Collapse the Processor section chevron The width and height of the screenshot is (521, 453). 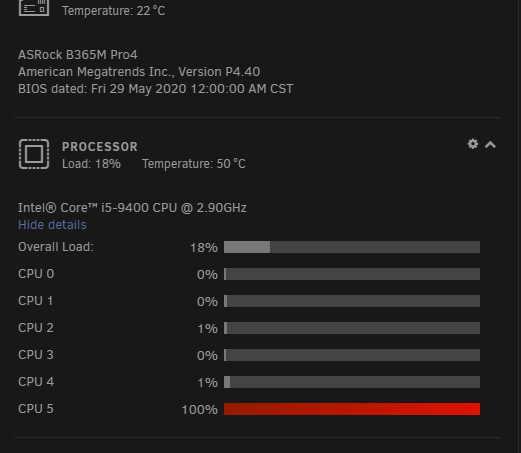490,145
